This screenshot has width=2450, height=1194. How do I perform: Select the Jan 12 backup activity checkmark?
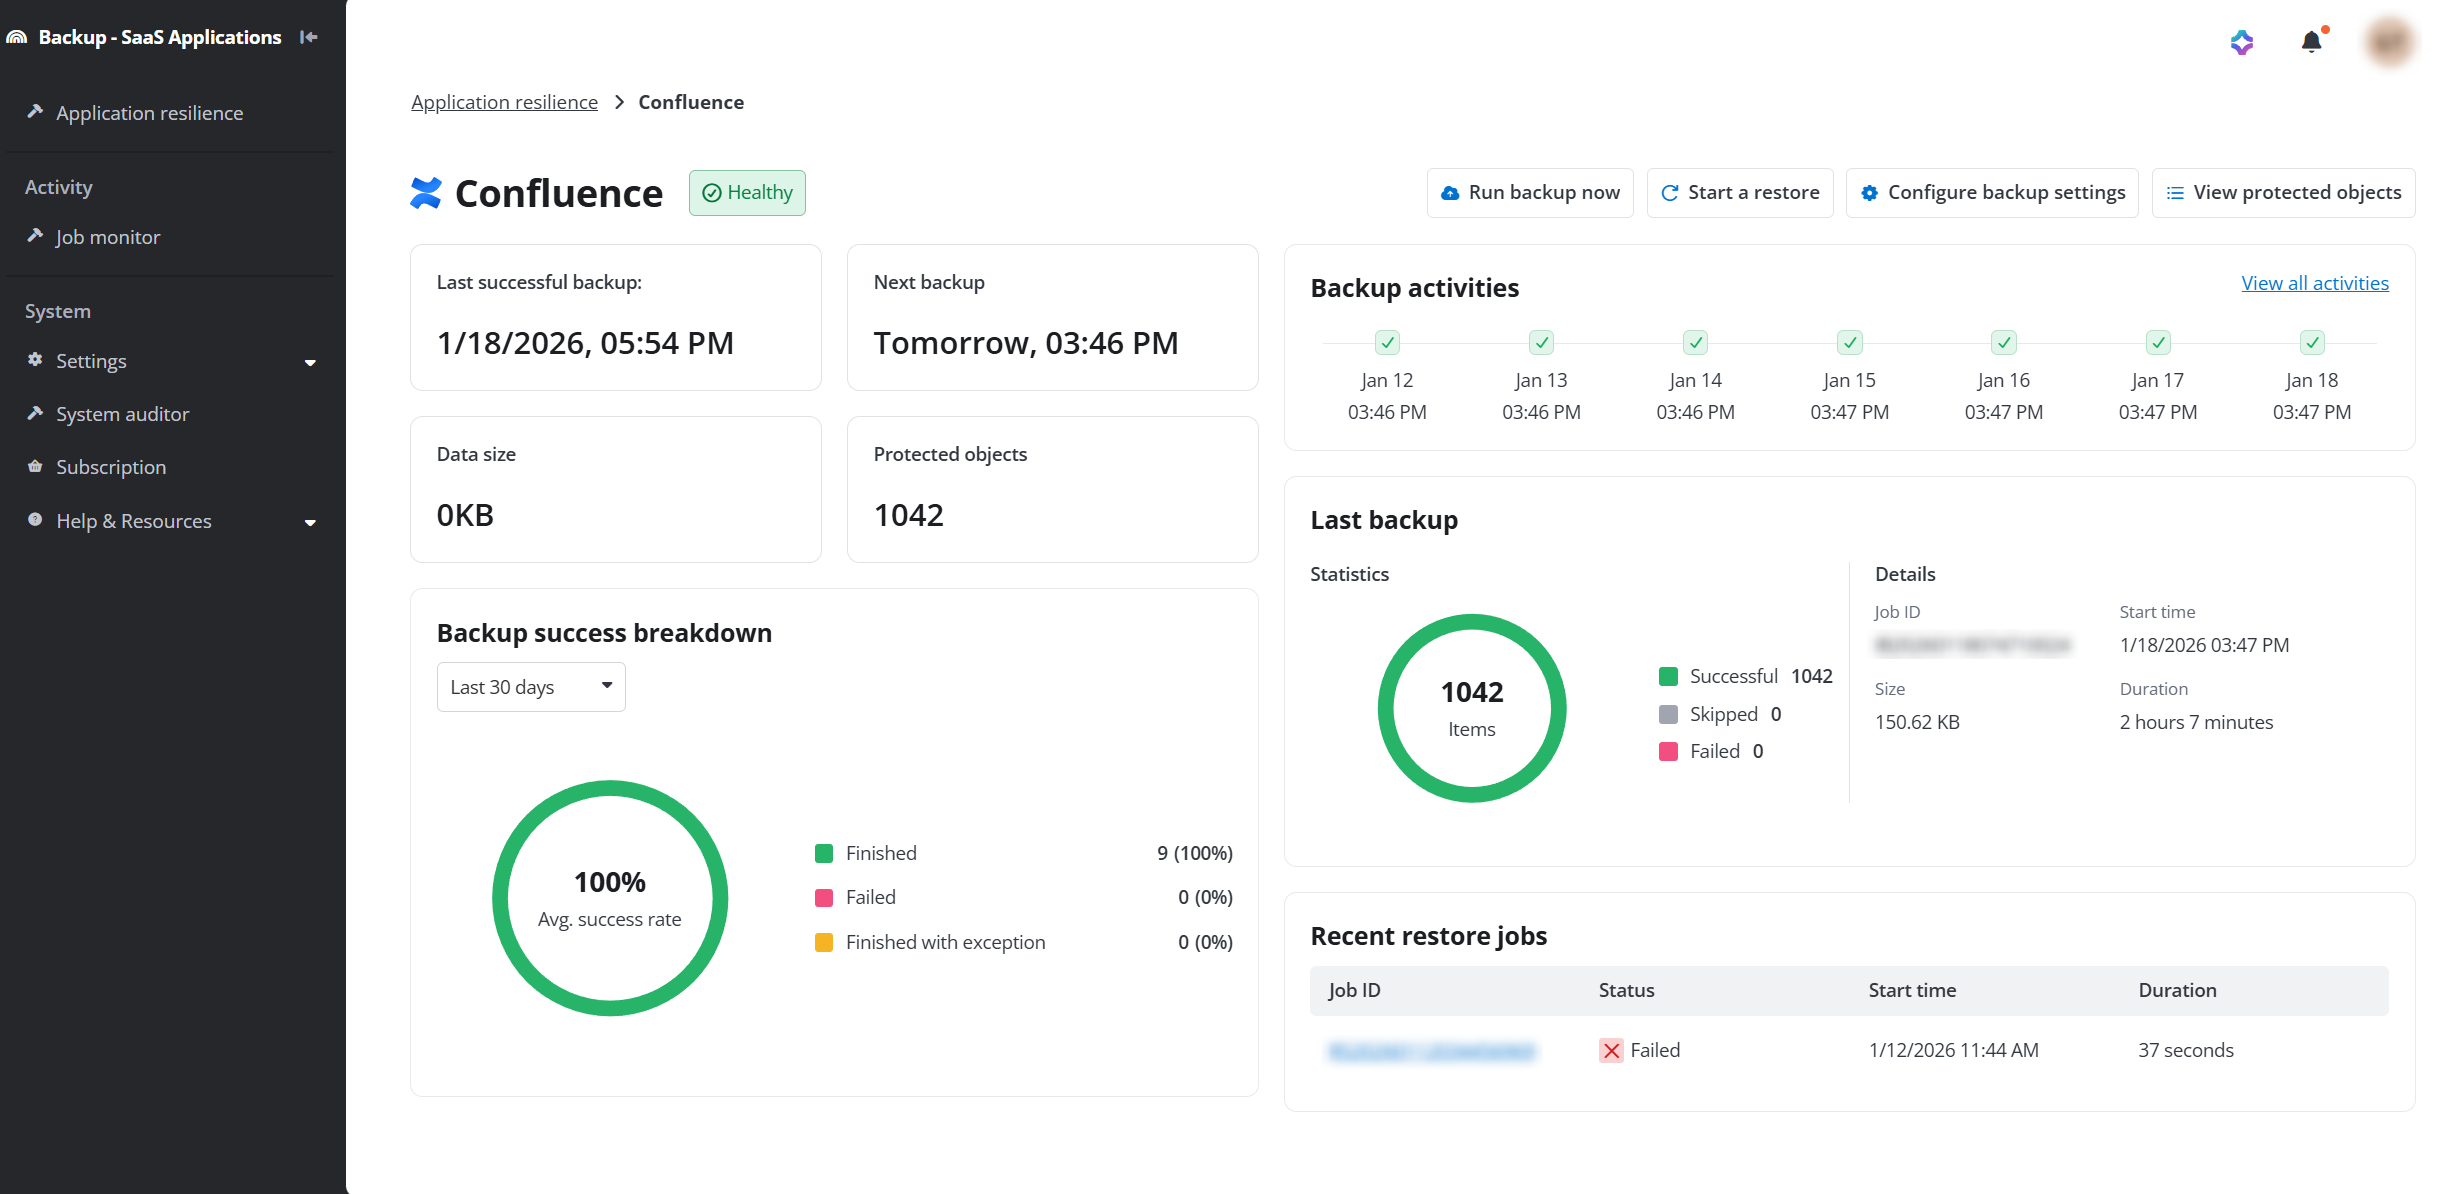1387,343
